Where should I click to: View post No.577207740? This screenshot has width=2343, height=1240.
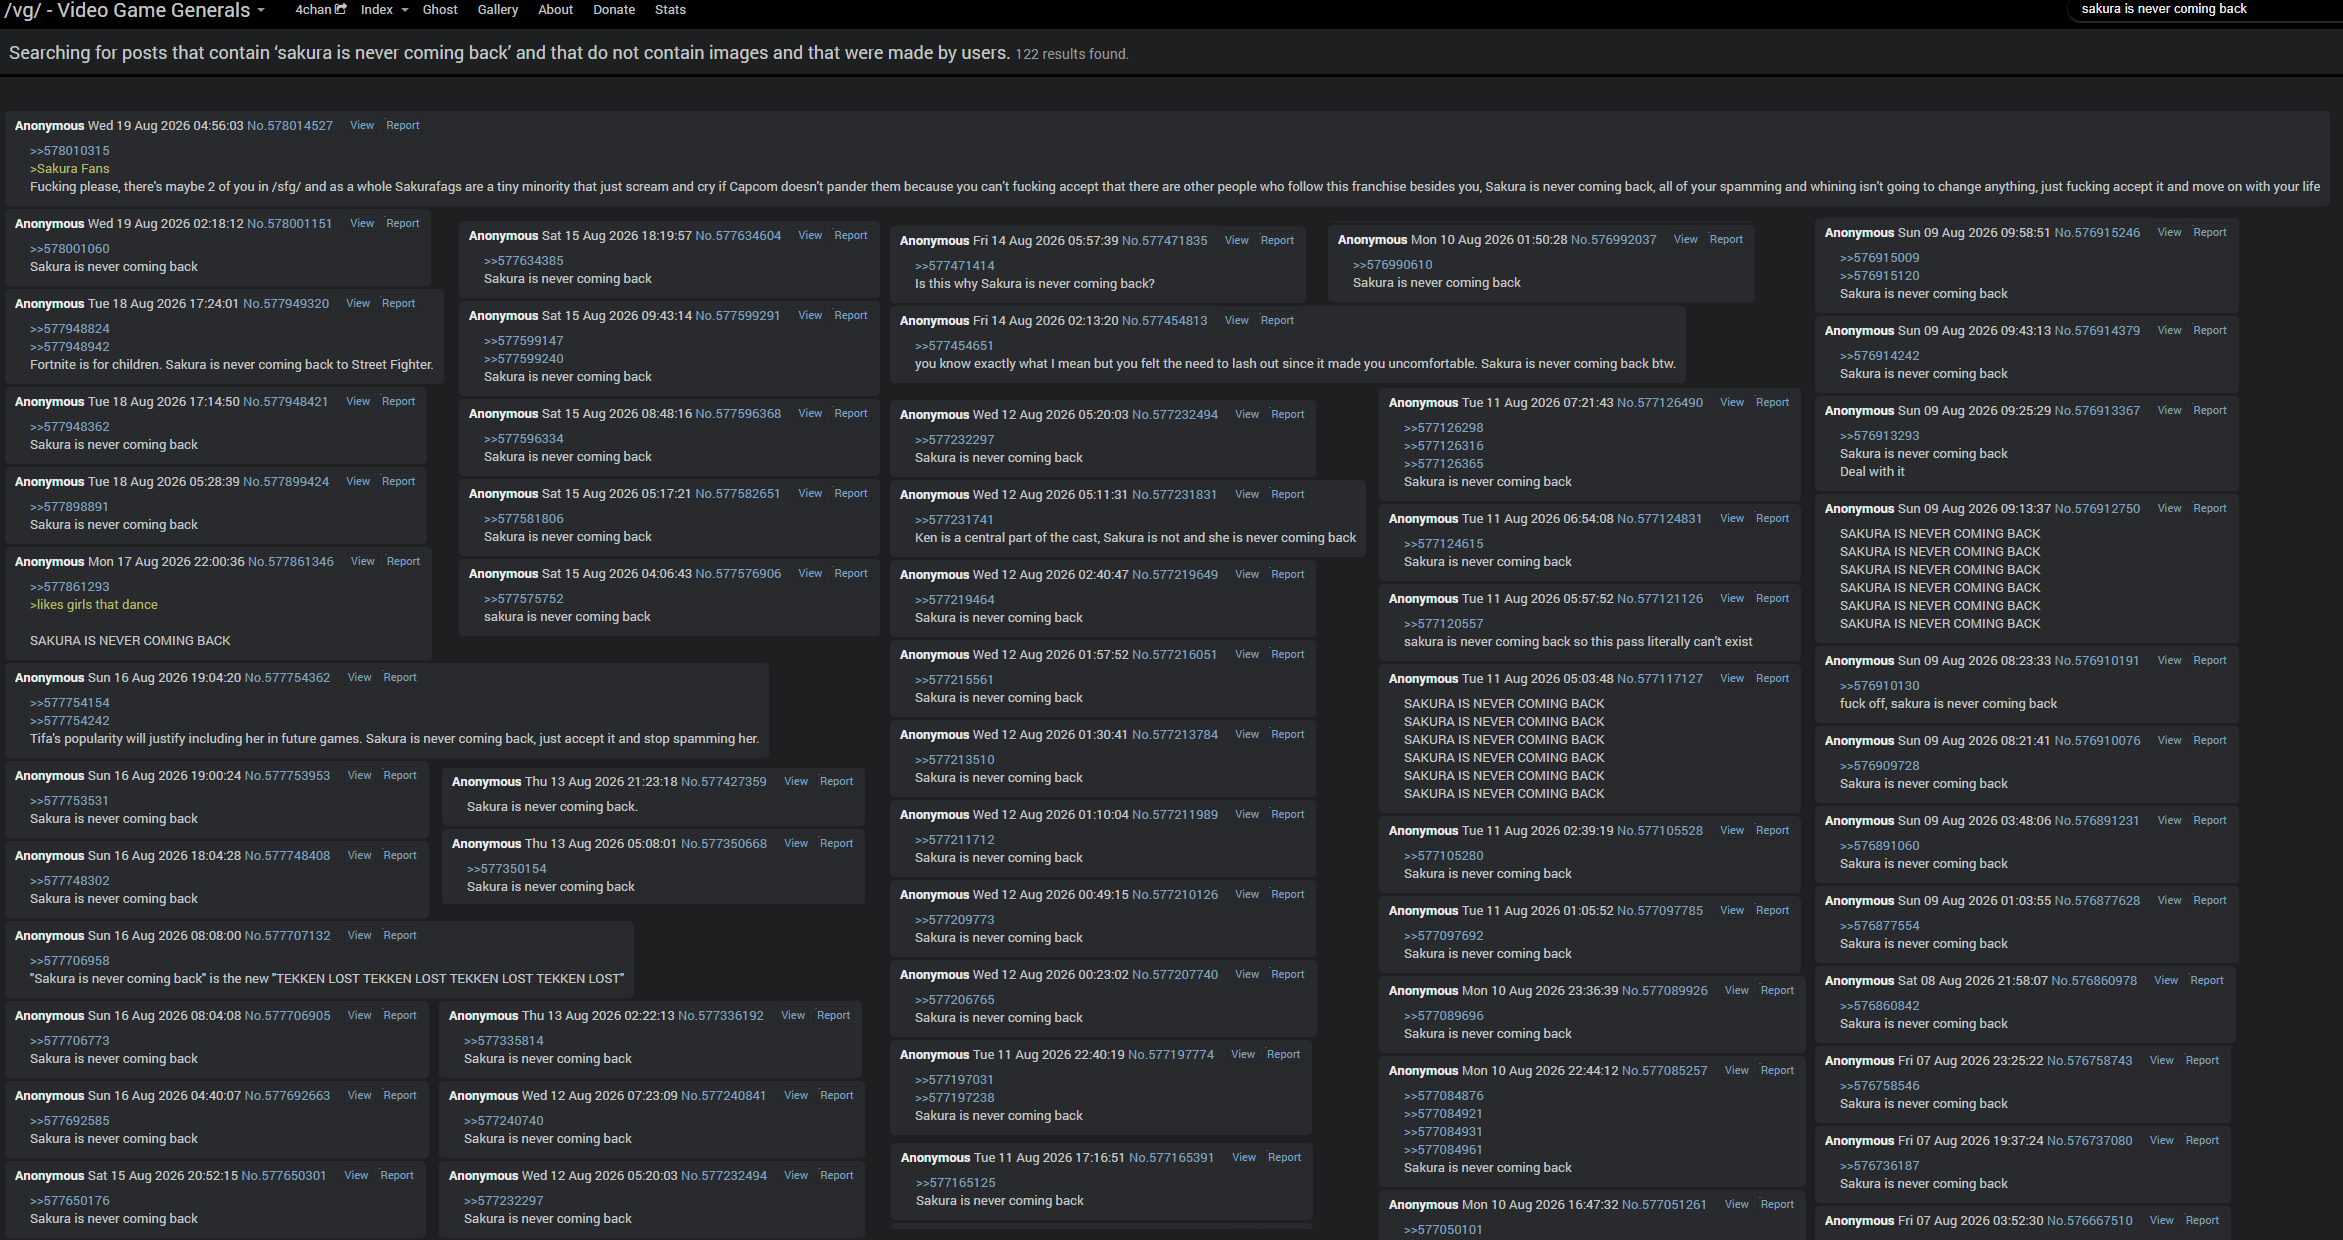point(1247,974)
